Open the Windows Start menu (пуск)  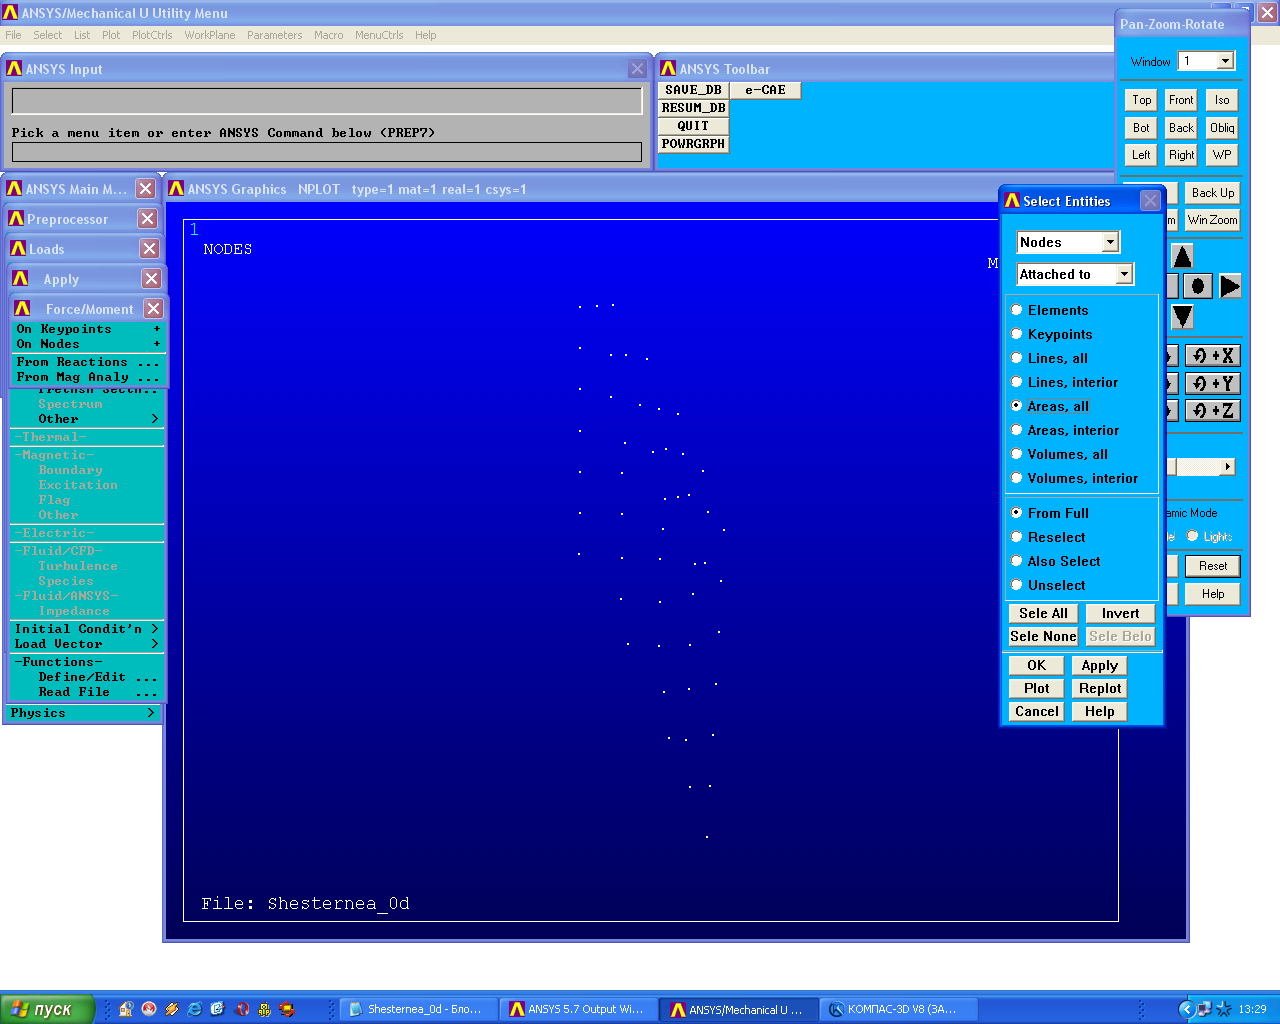(48, 1009)
